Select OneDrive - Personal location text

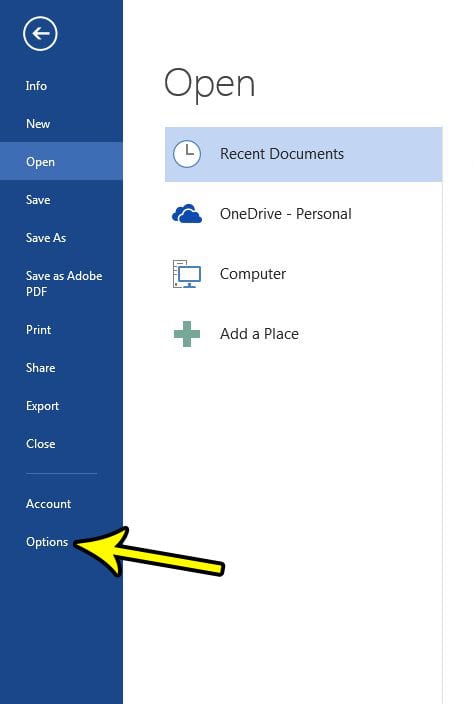click(x=286, y=214)
